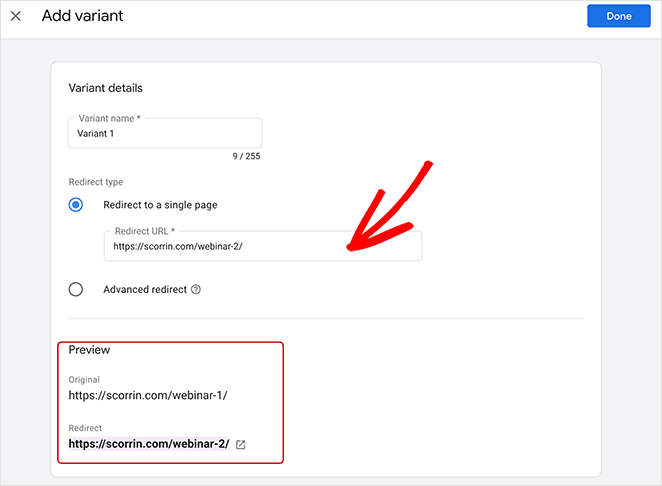Click the 'Variant details' heading
This screenshot has width=662, height=486.
(x=106, y=88)
